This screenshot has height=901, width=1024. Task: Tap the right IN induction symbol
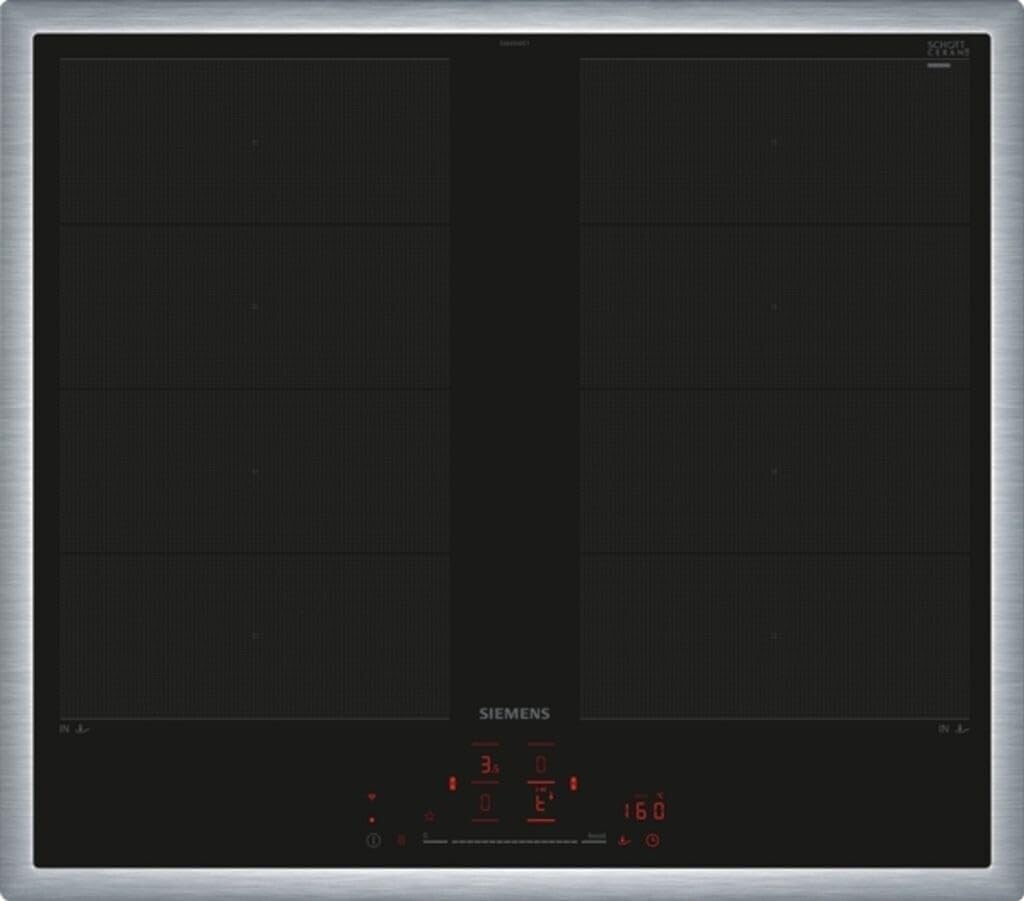point(953,729)
